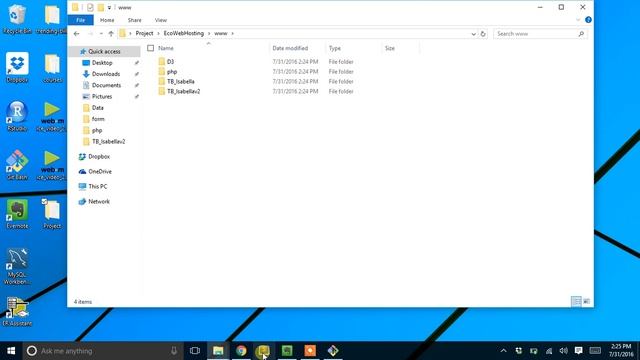Refresh the www folder view
The image size is (640, 360).
(483, 34)
